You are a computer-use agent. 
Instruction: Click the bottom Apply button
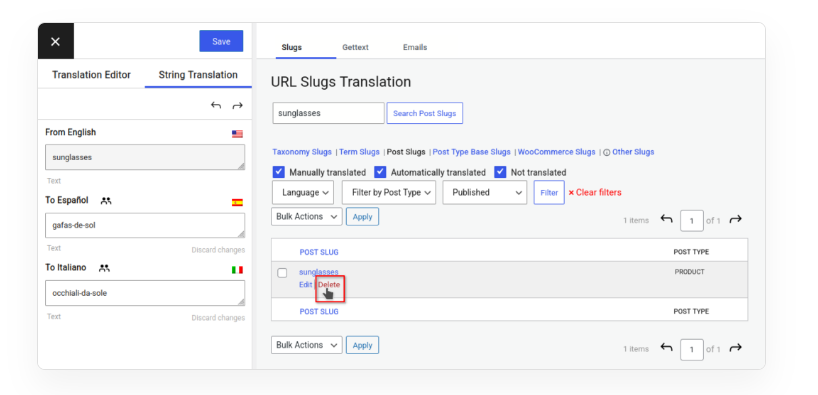[363, 345]
